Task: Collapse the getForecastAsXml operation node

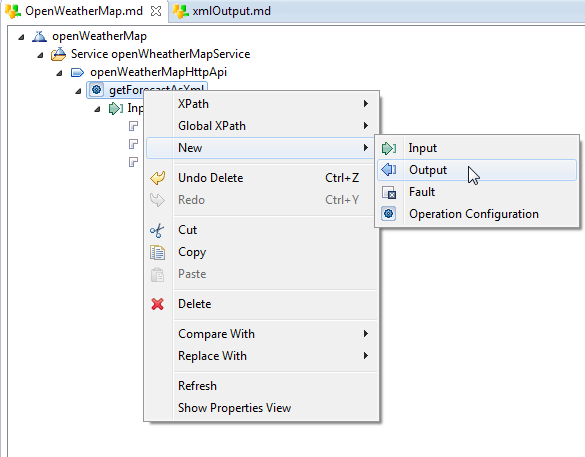Action: (x=78, y=91)
